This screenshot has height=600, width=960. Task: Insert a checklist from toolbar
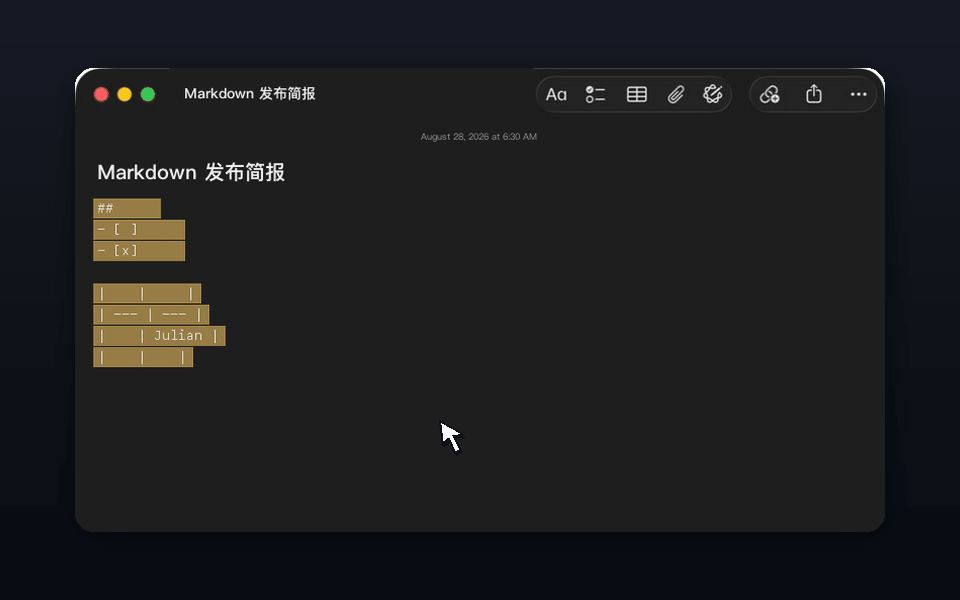point(595,94)
